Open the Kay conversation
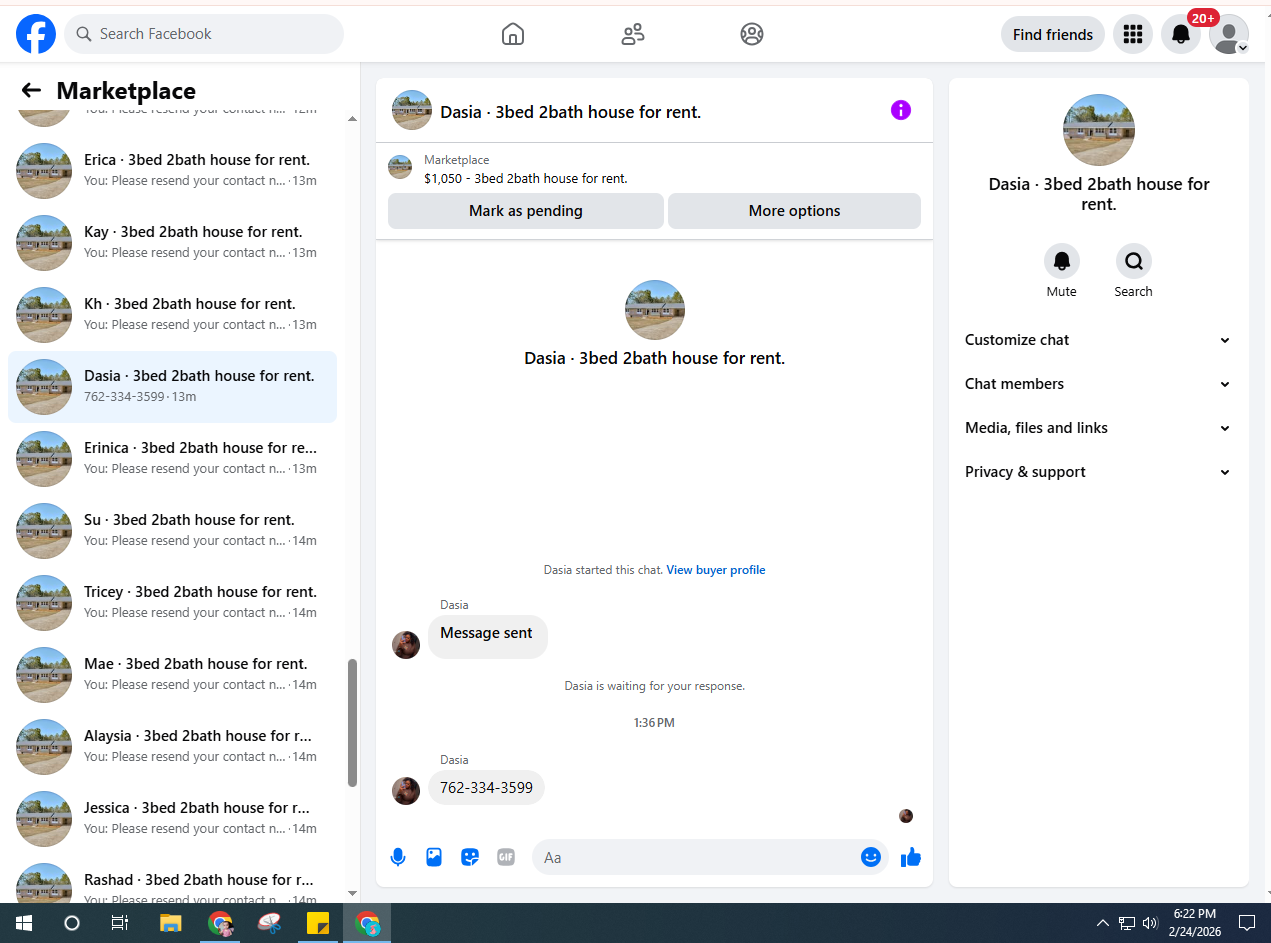Image resolution: width=1271 pixels, height=943 pixels. [x=172, y=243]
